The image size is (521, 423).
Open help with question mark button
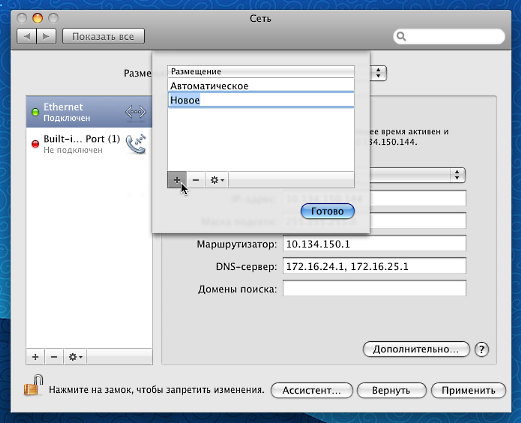(x=482, y=349)
